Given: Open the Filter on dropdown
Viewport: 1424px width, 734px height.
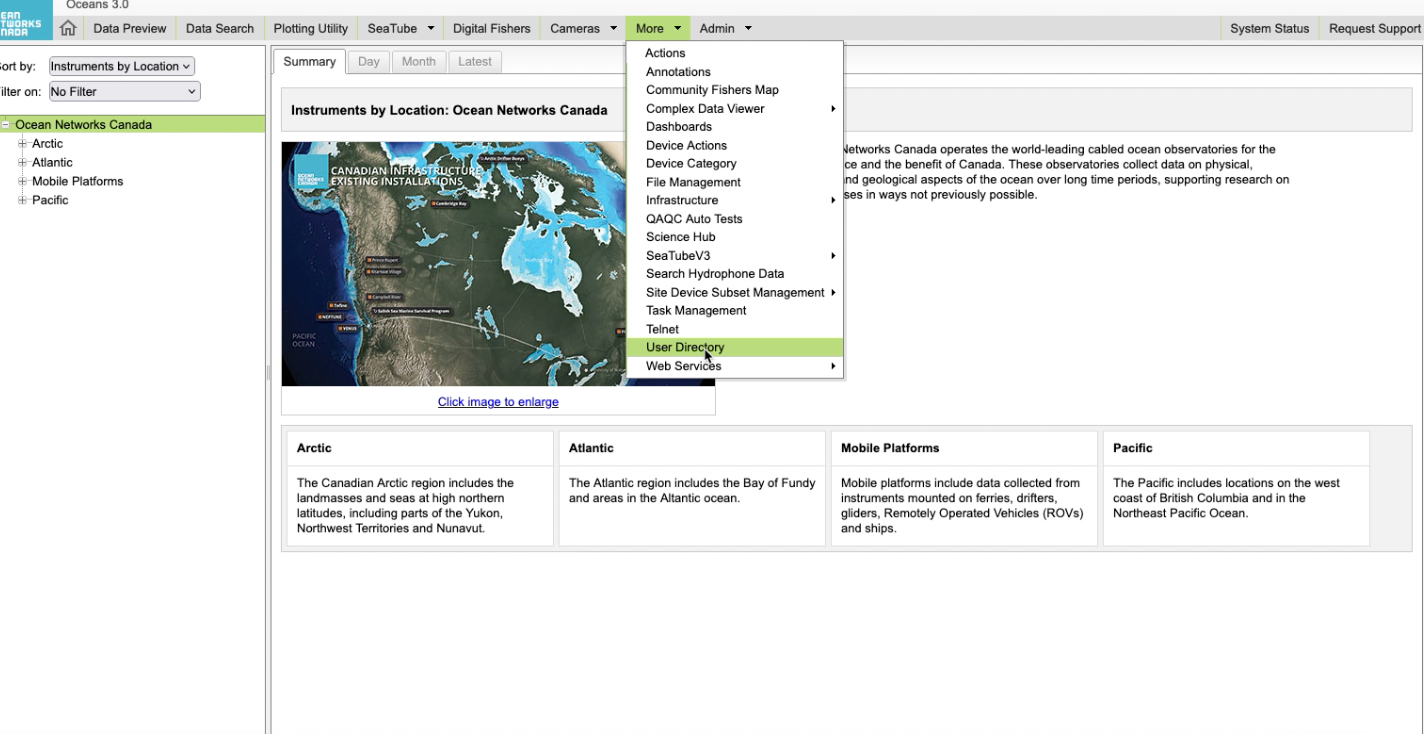Looking at the screenshot, I should pos(124,91).
